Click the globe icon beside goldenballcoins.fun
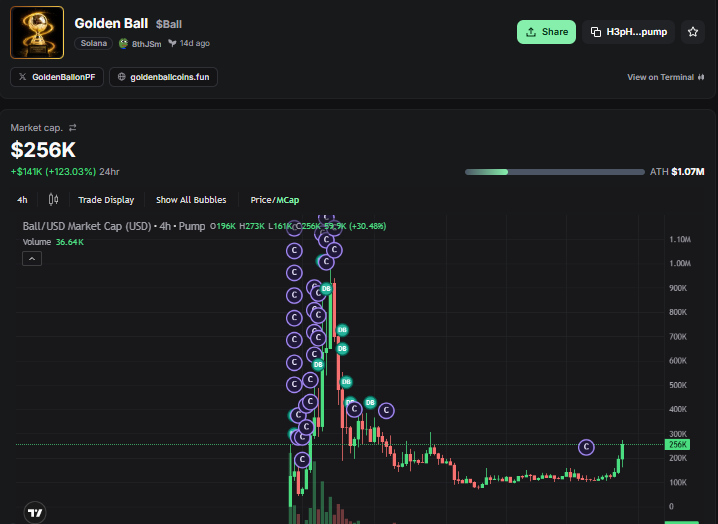 point(121,77)
